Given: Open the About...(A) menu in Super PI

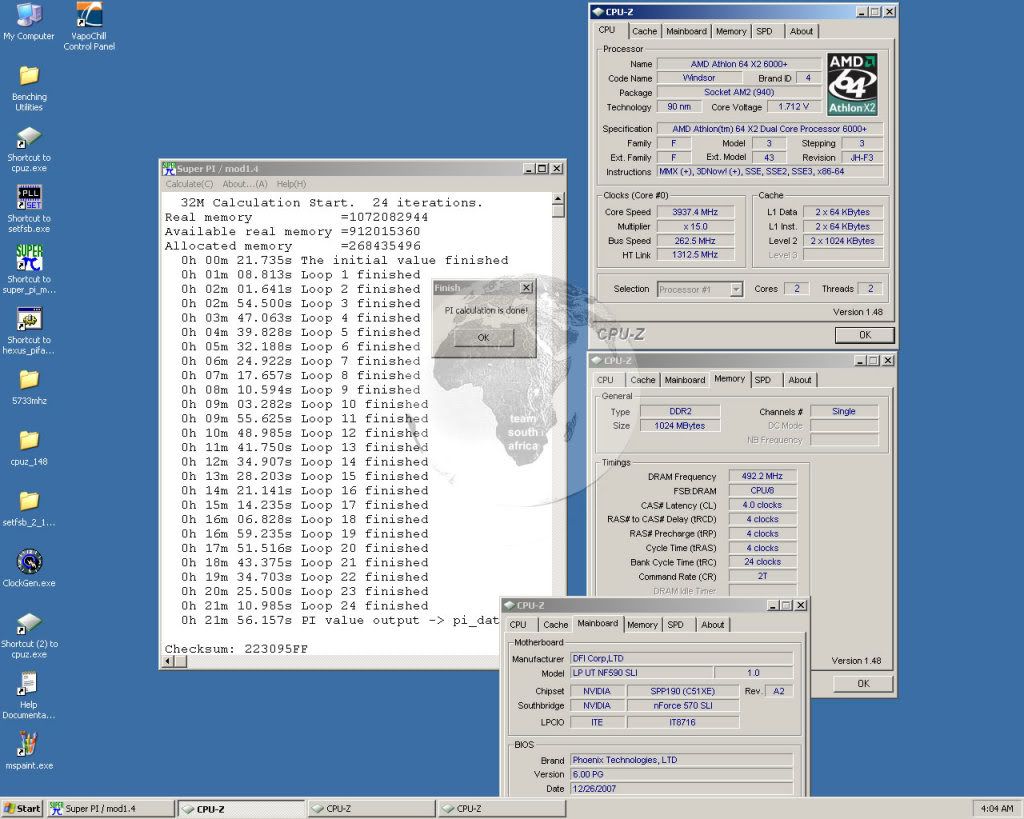Looking at the screenshot, I should point(245,184).
